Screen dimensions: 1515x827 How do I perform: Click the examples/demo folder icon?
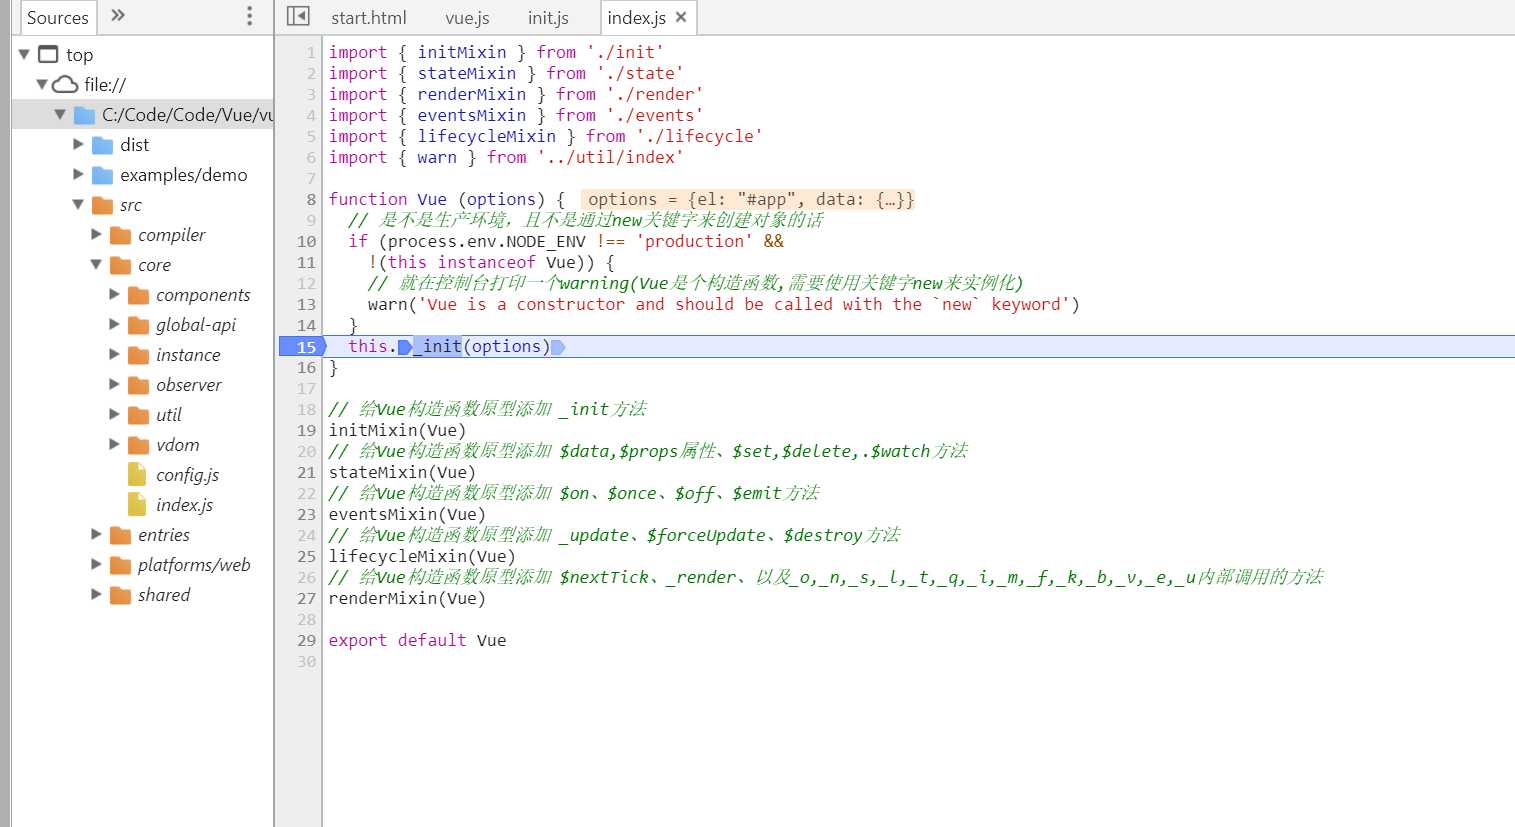(x=102, y=175)
